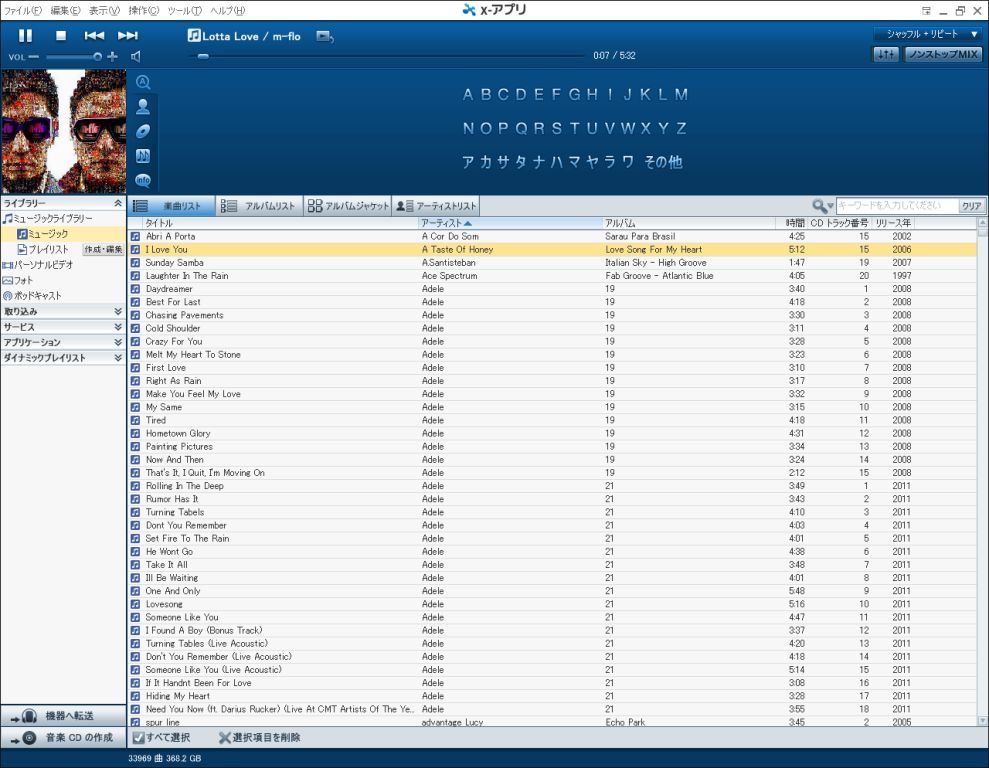Click the keyword search input field
The width and height of the screenshot is (989, 768).
896,206
